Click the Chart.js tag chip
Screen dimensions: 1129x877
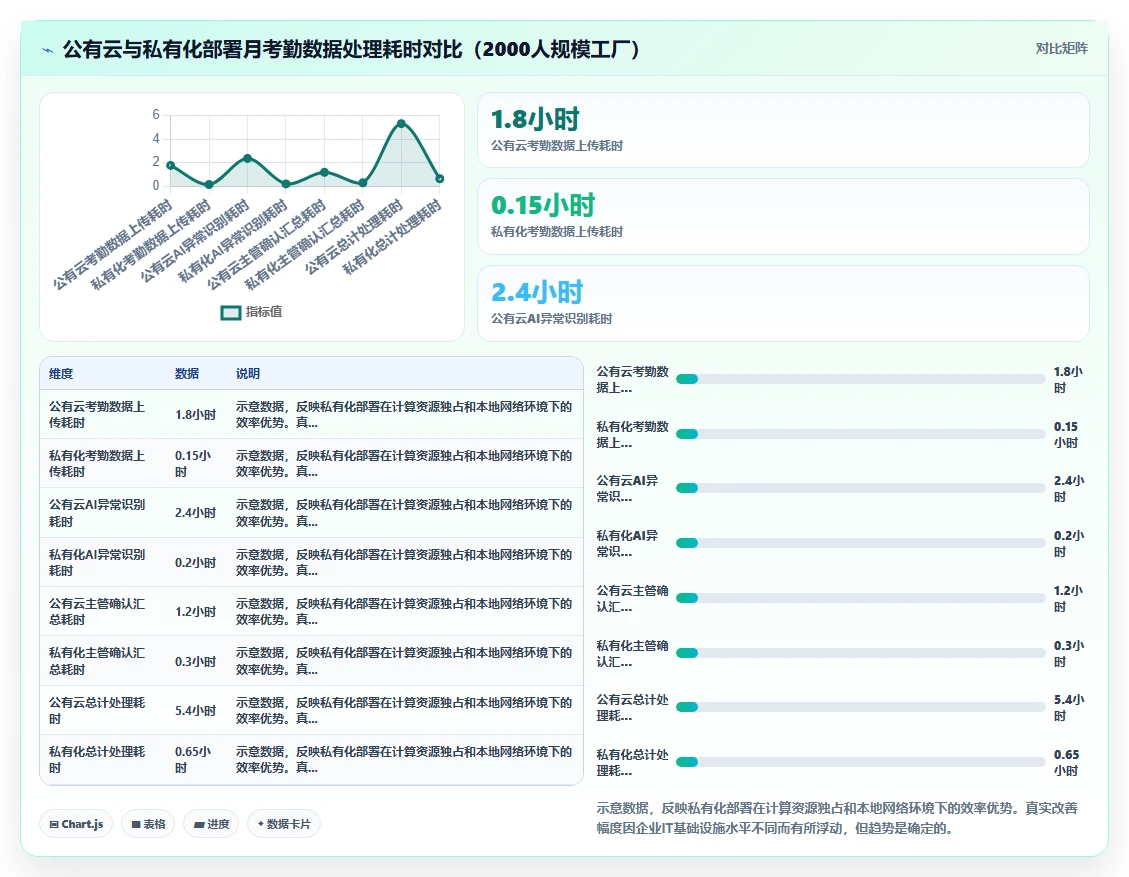tap(76, 824)
